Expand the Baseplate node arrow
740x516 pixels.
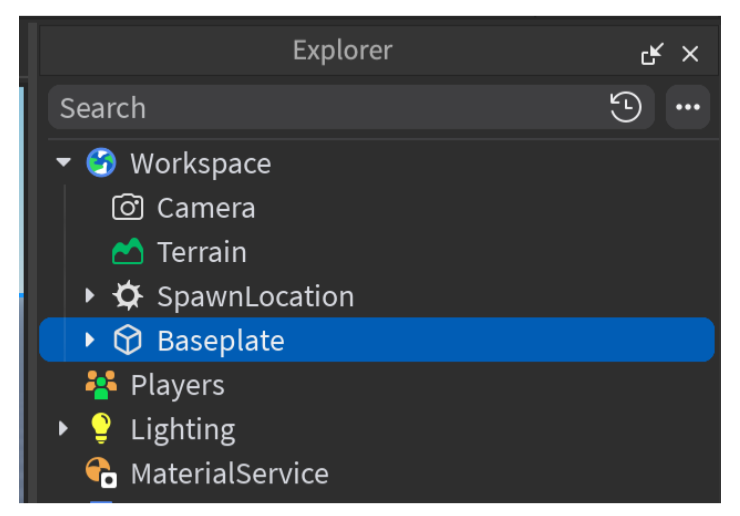(x=90, y=341)
